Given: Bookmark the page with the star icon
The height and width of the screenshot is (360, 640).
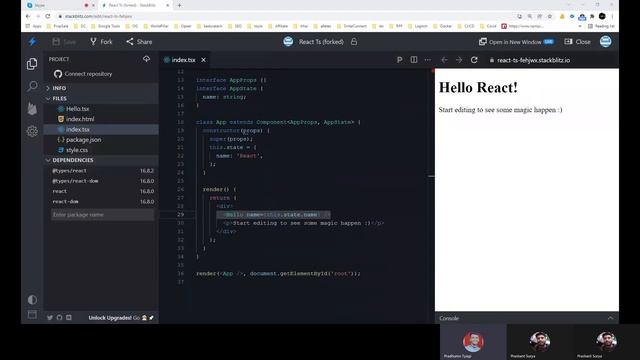Looking at the screenshot, I should [550, 16].
